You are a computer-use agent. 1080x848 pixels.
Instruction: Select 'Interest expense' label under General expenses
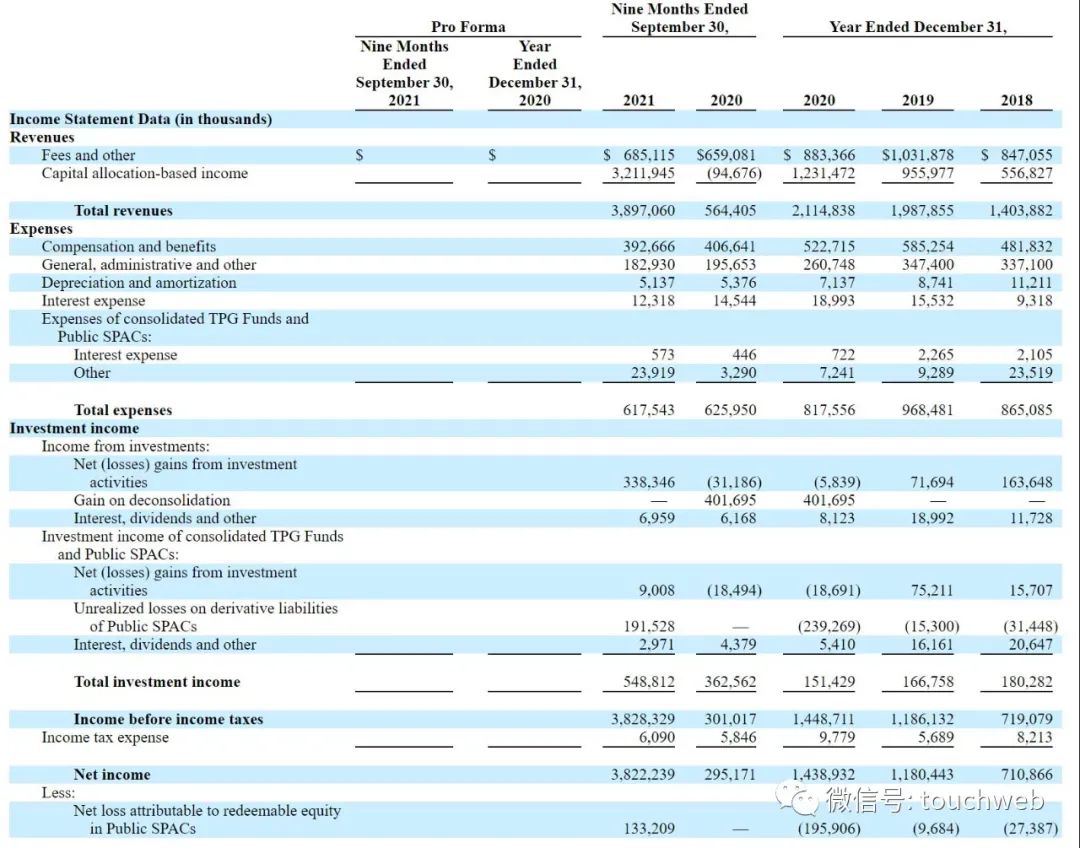click(94, 301)
